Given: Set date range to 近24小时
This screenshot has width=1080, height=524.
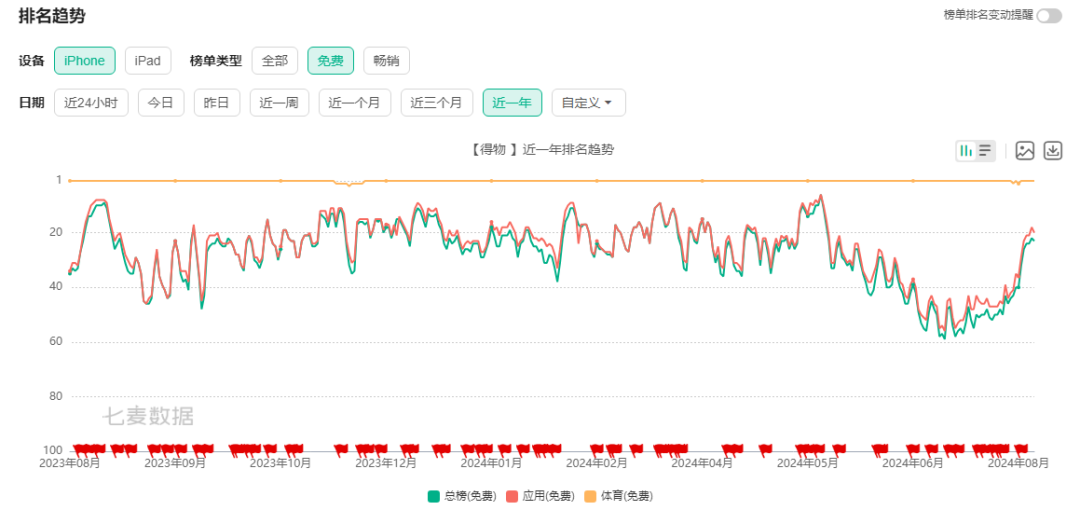Looking at the screenshot, I should click(91, 102).
